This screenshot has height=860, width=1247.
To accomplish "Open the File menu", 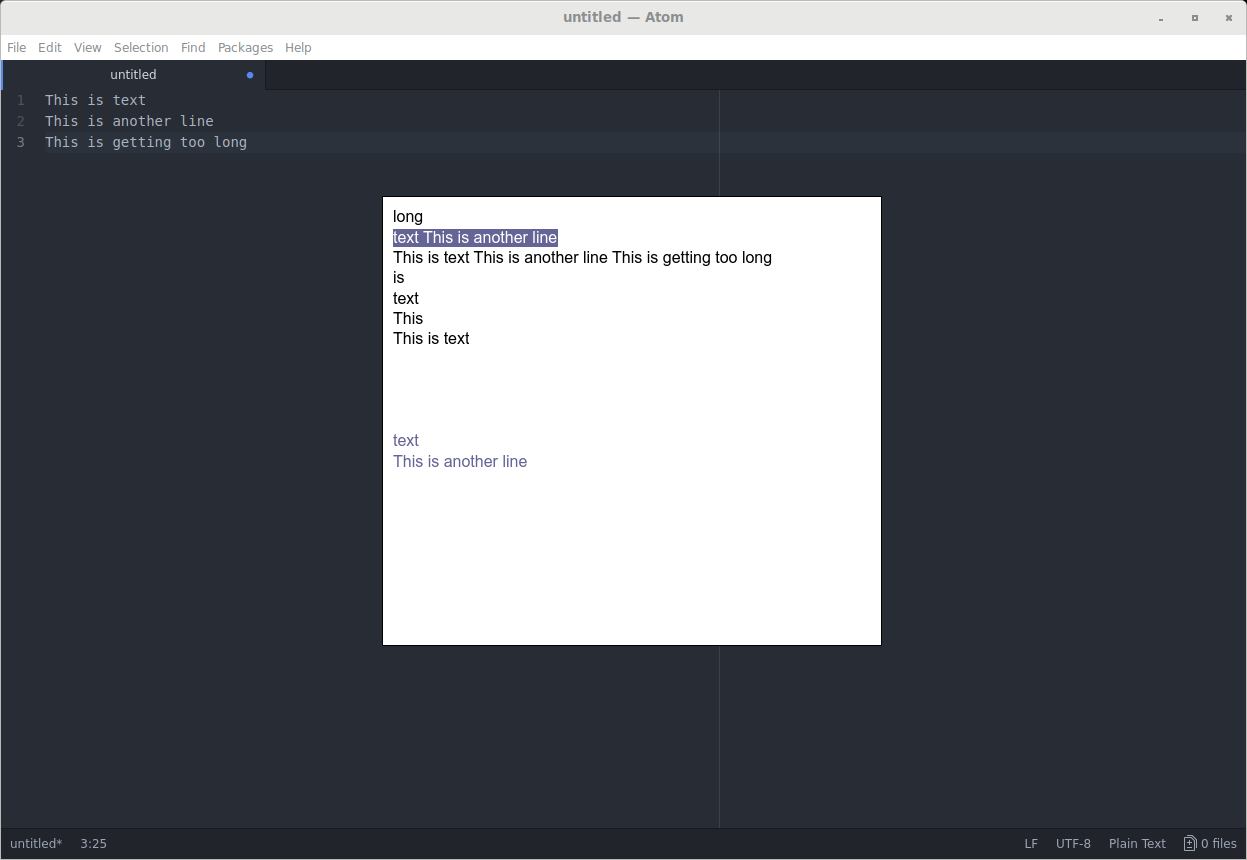I will [x=16, y=47].
